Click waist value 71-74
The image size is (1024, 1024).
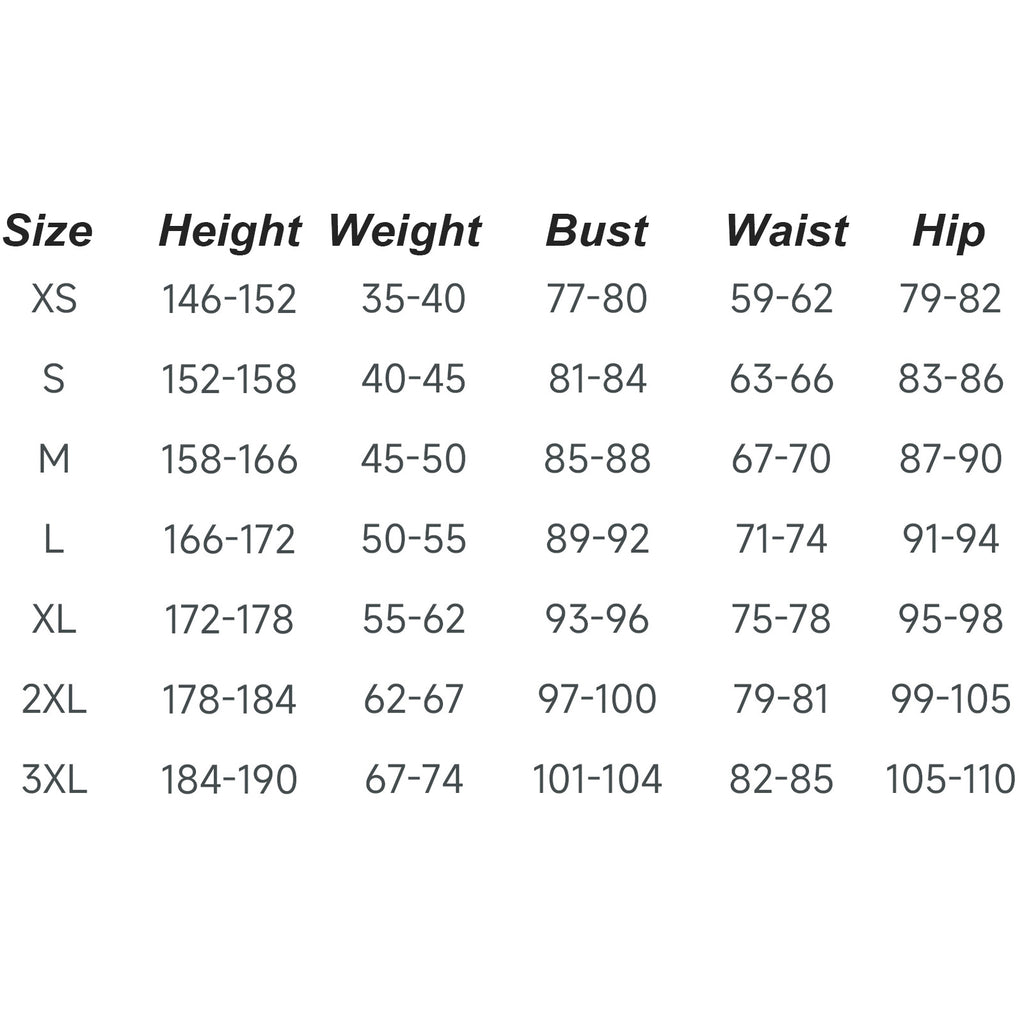[x=781, y=539]
